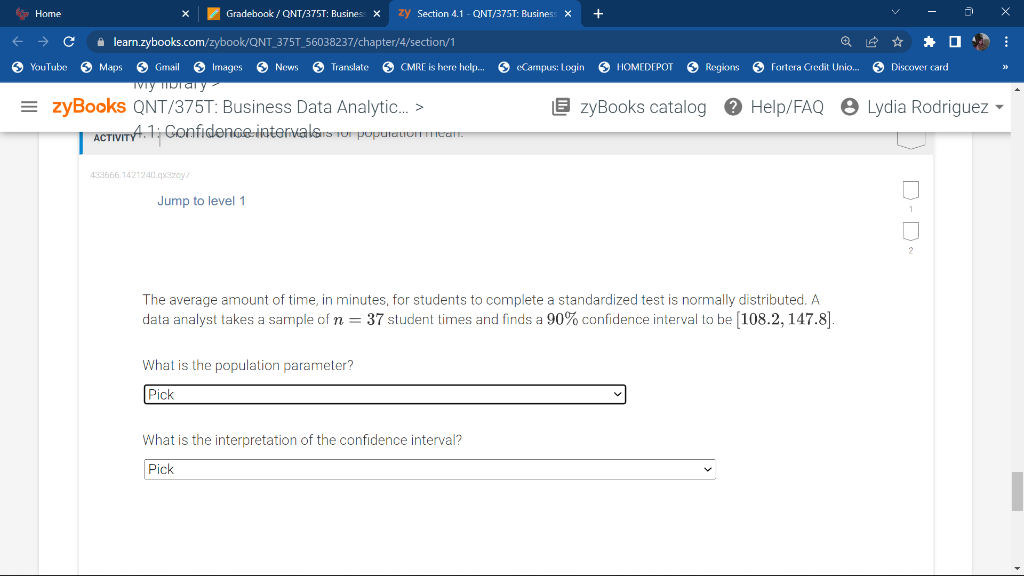Click the address bar URL

[284, 42]
